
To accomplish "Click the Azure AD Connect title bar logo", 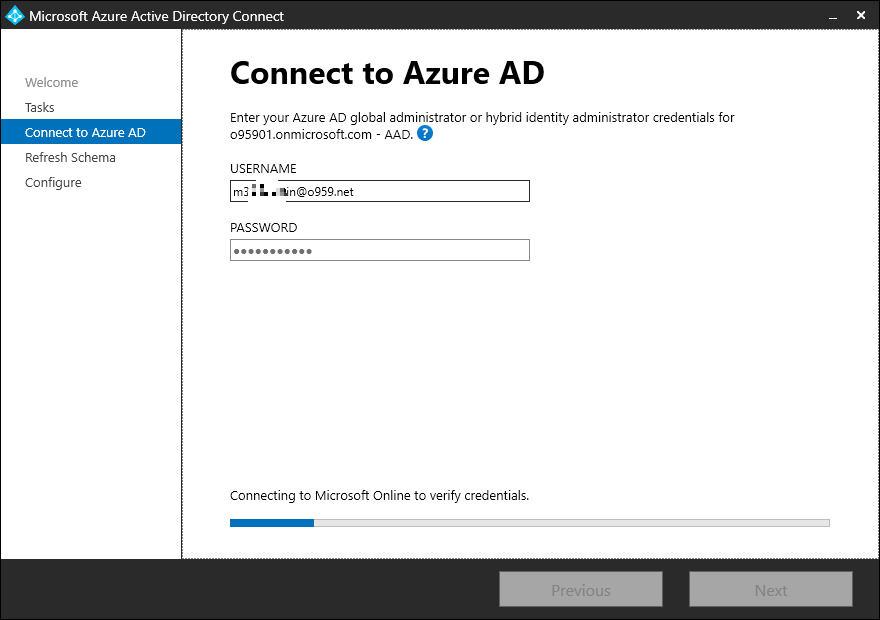I will [x=15, y=16].
